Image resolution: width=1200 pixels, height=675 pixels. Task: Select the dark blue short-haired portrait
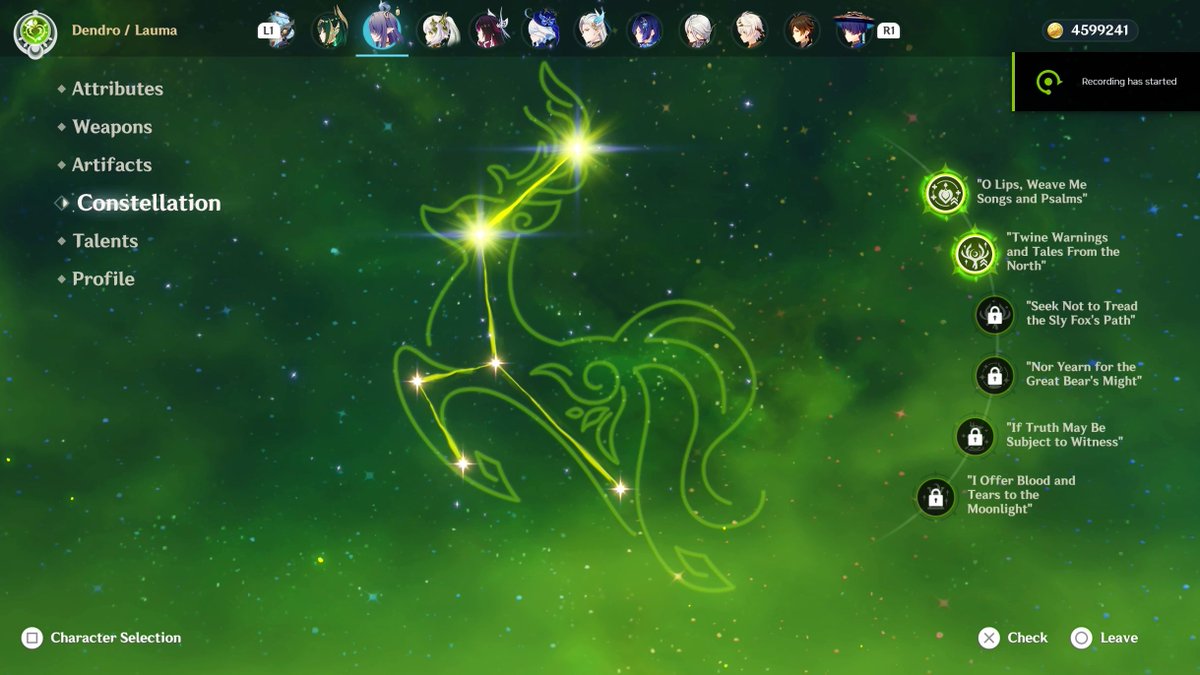click(x=645, y=30)
